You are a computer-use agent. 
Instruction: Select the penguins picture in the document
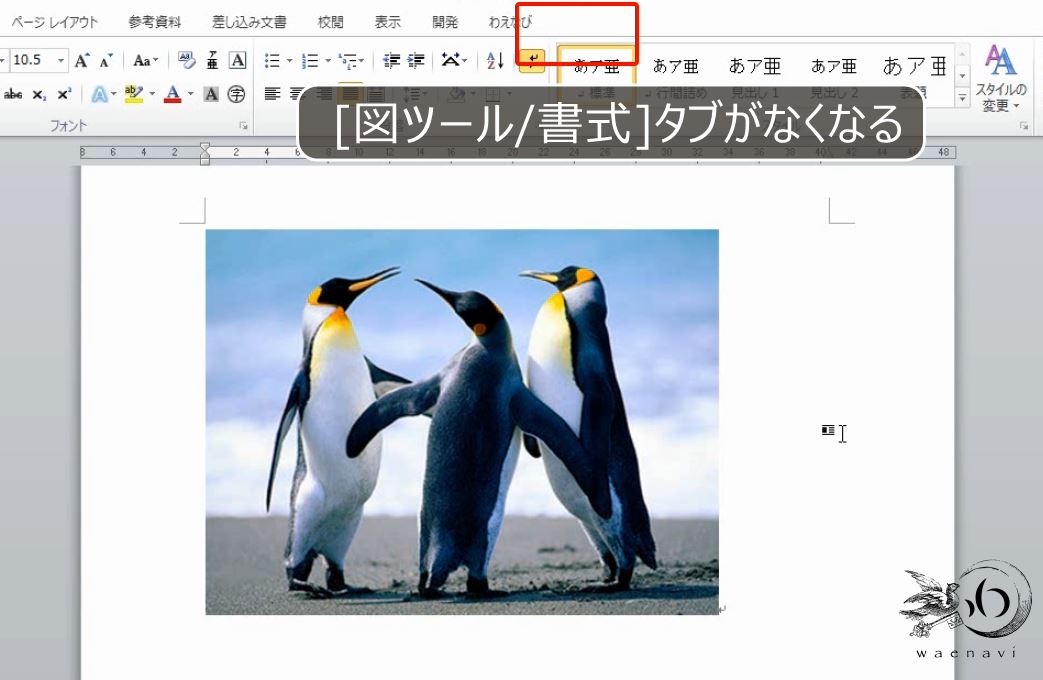click(462, 422)
